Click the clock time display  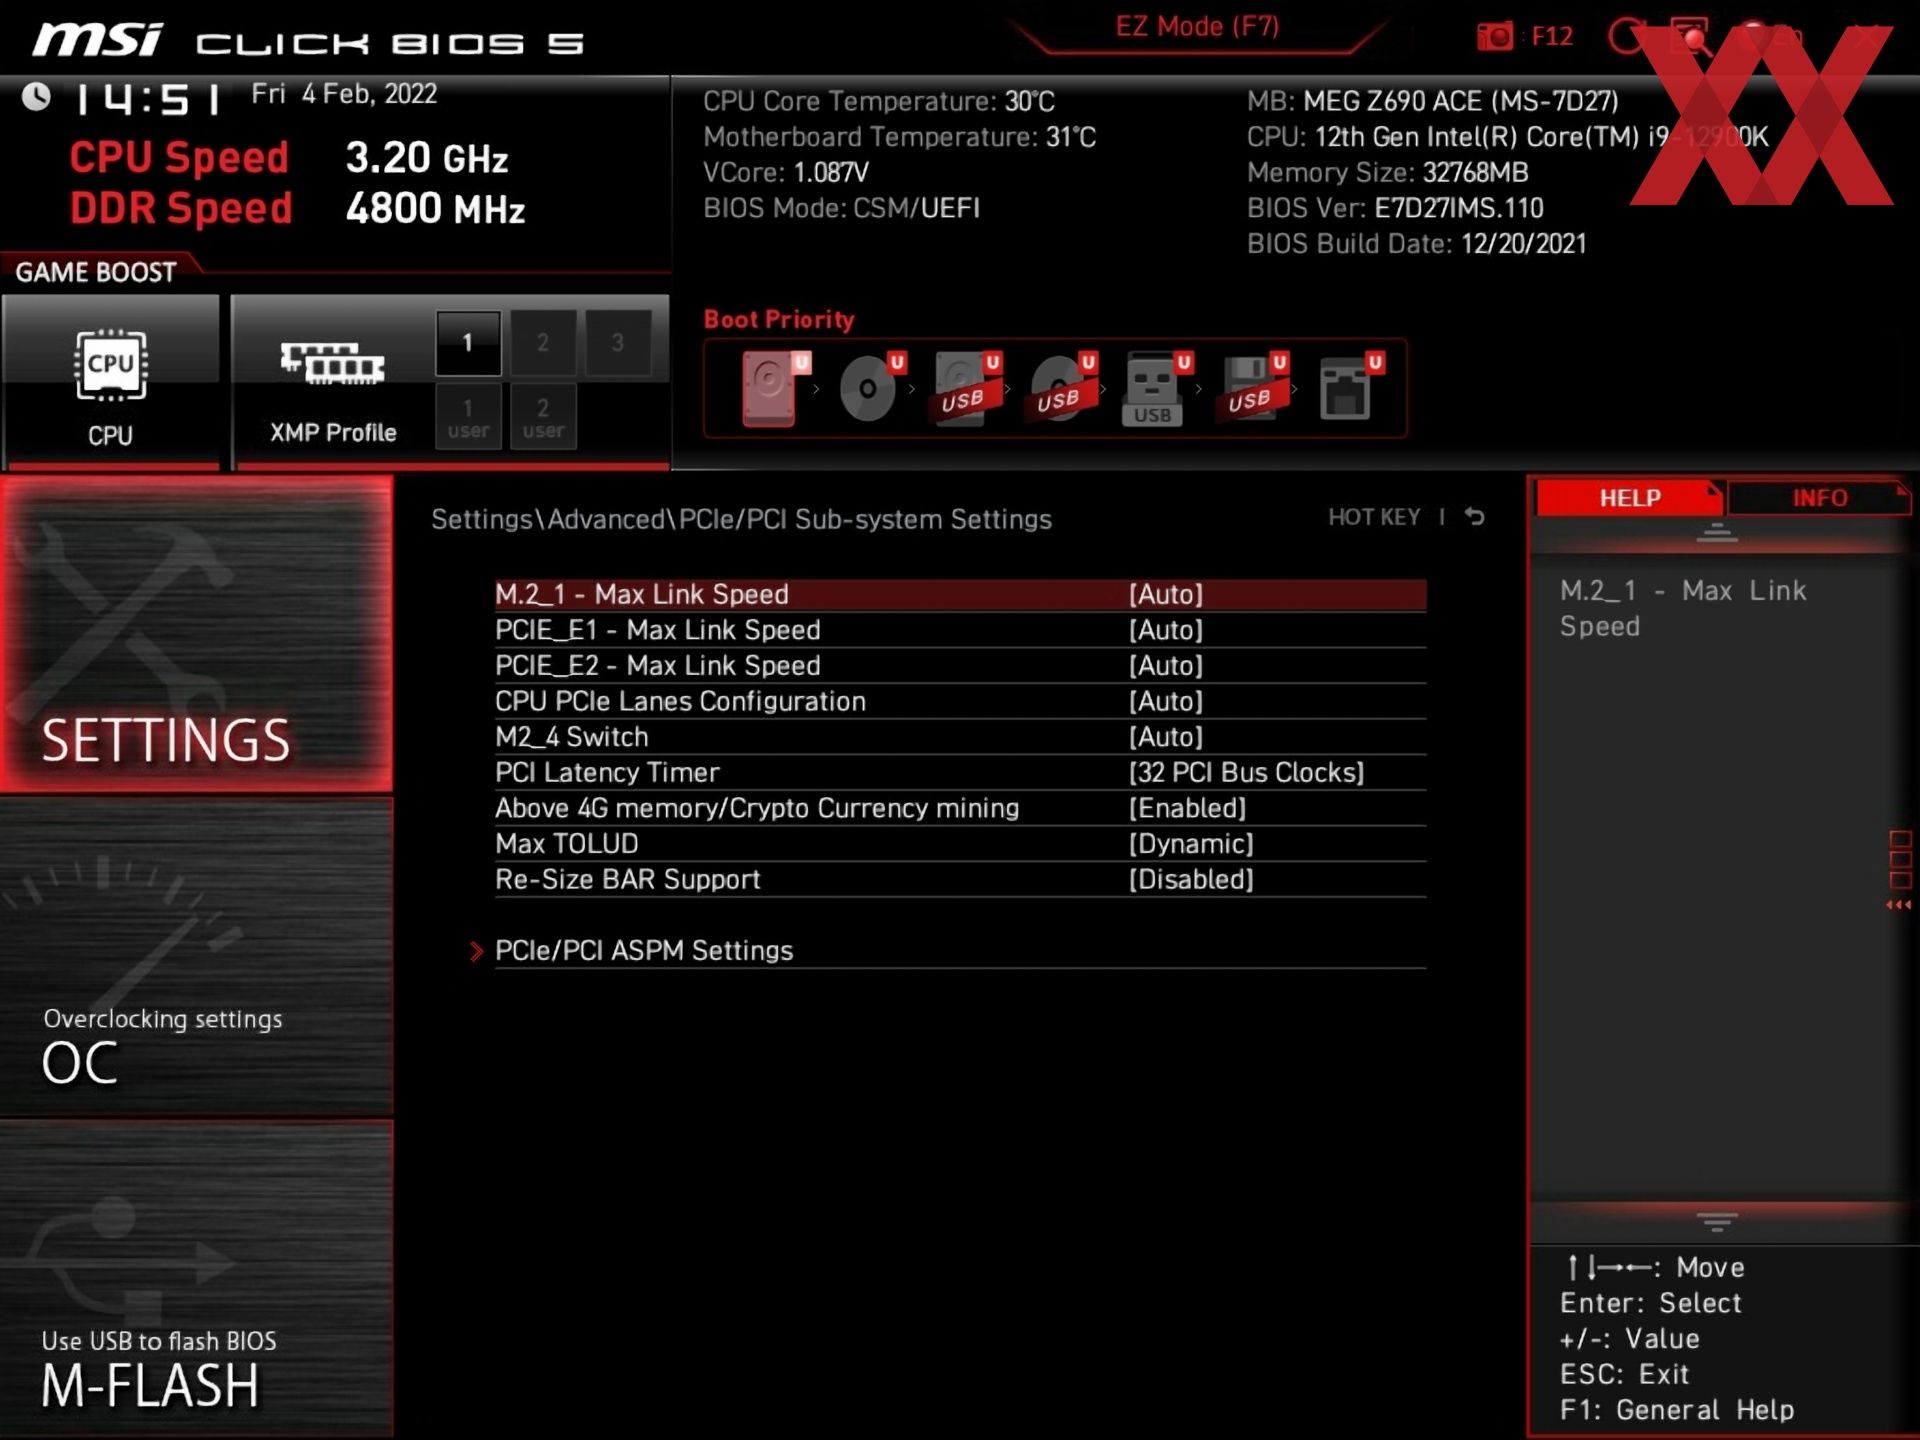(x=147, y=98)
